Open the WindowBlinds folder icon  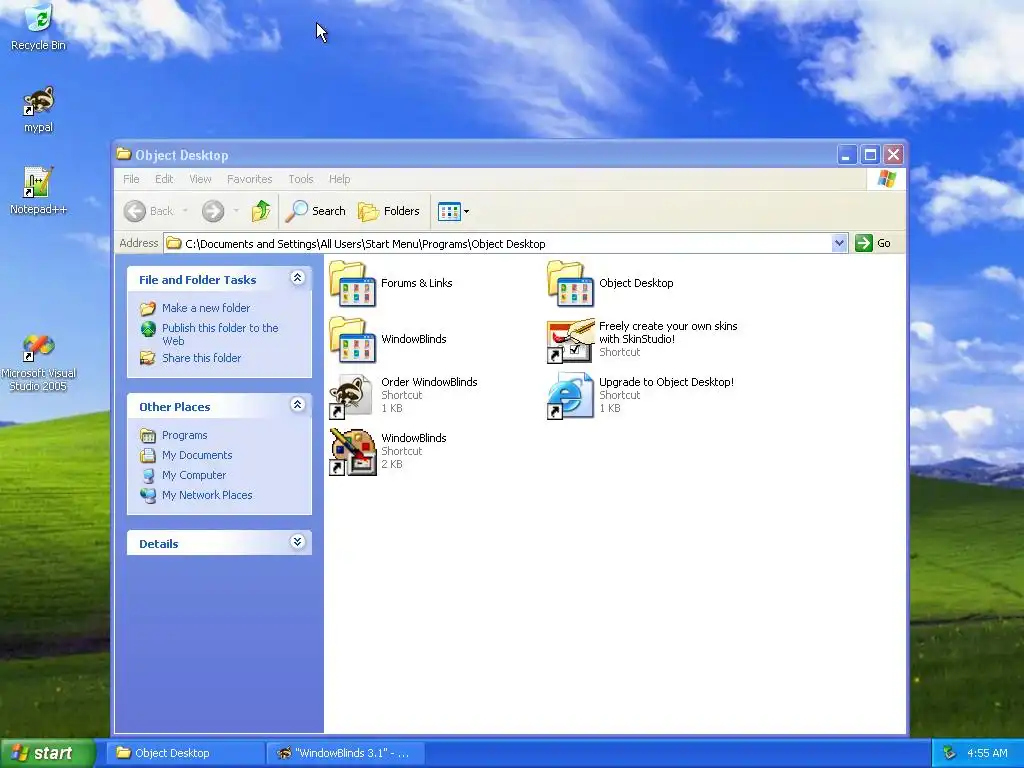tap(353, 340)
